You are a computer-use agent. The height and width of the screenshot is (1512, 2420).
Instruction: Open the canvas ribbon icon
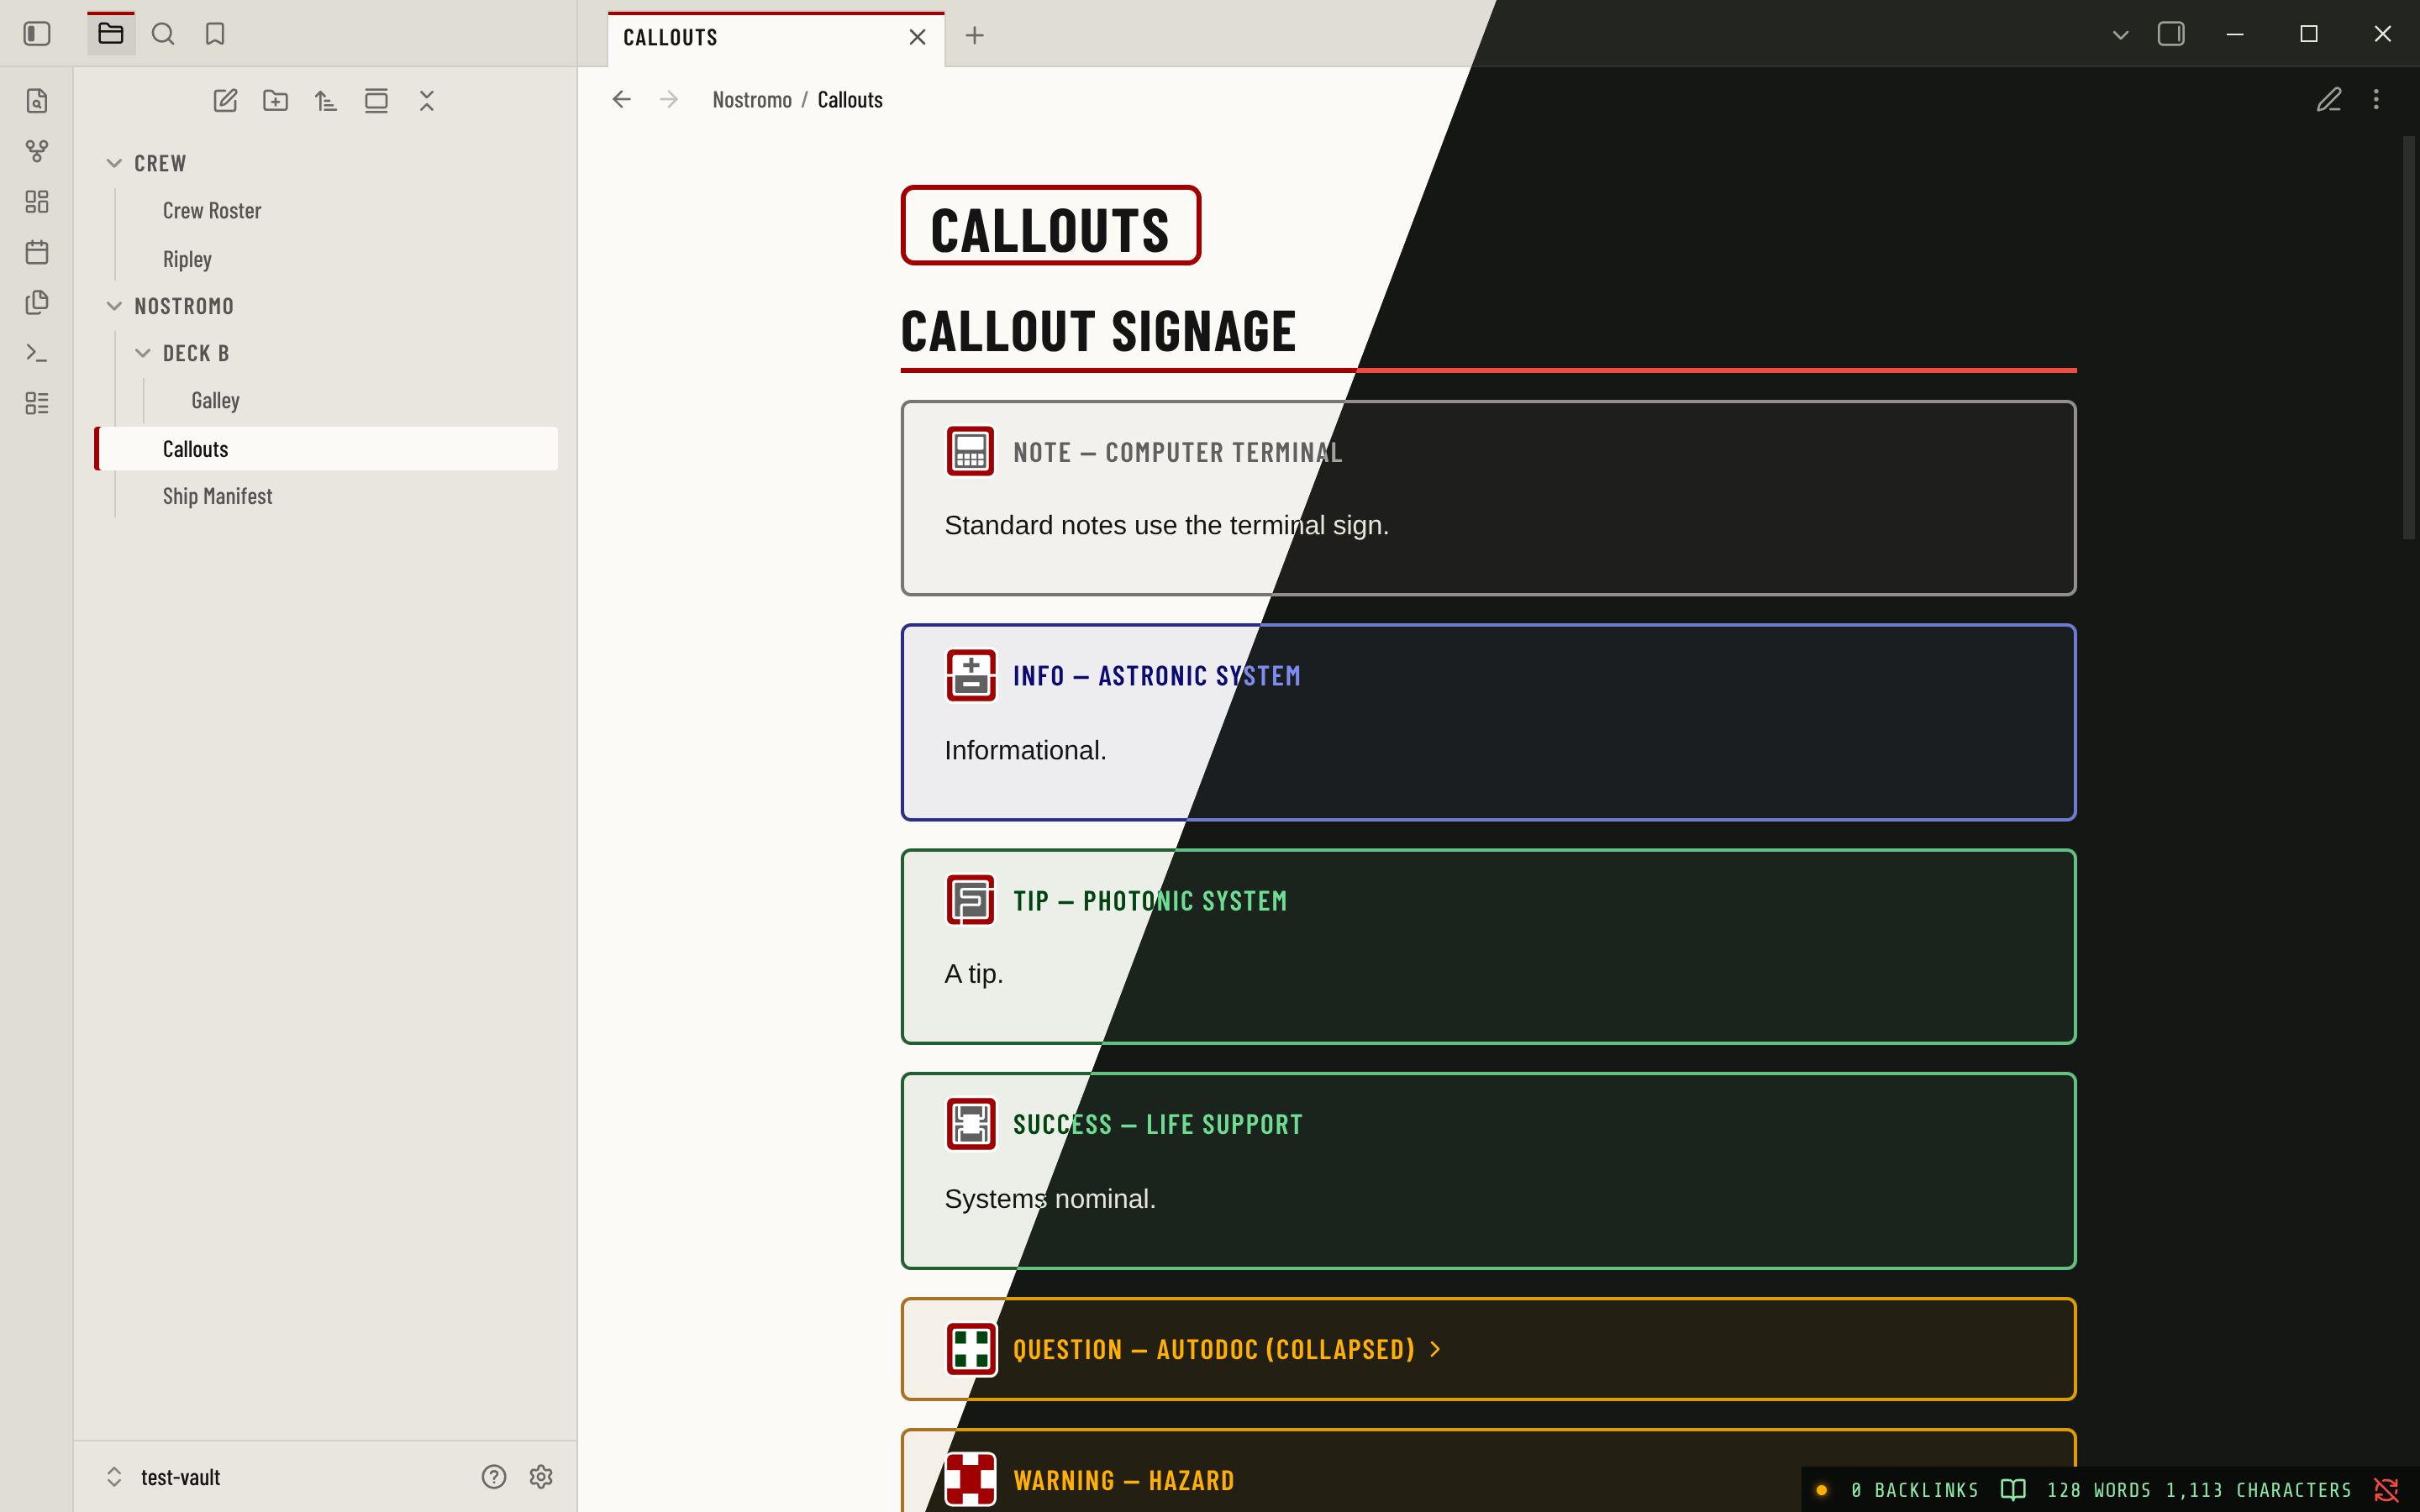[x=37, y=202]
